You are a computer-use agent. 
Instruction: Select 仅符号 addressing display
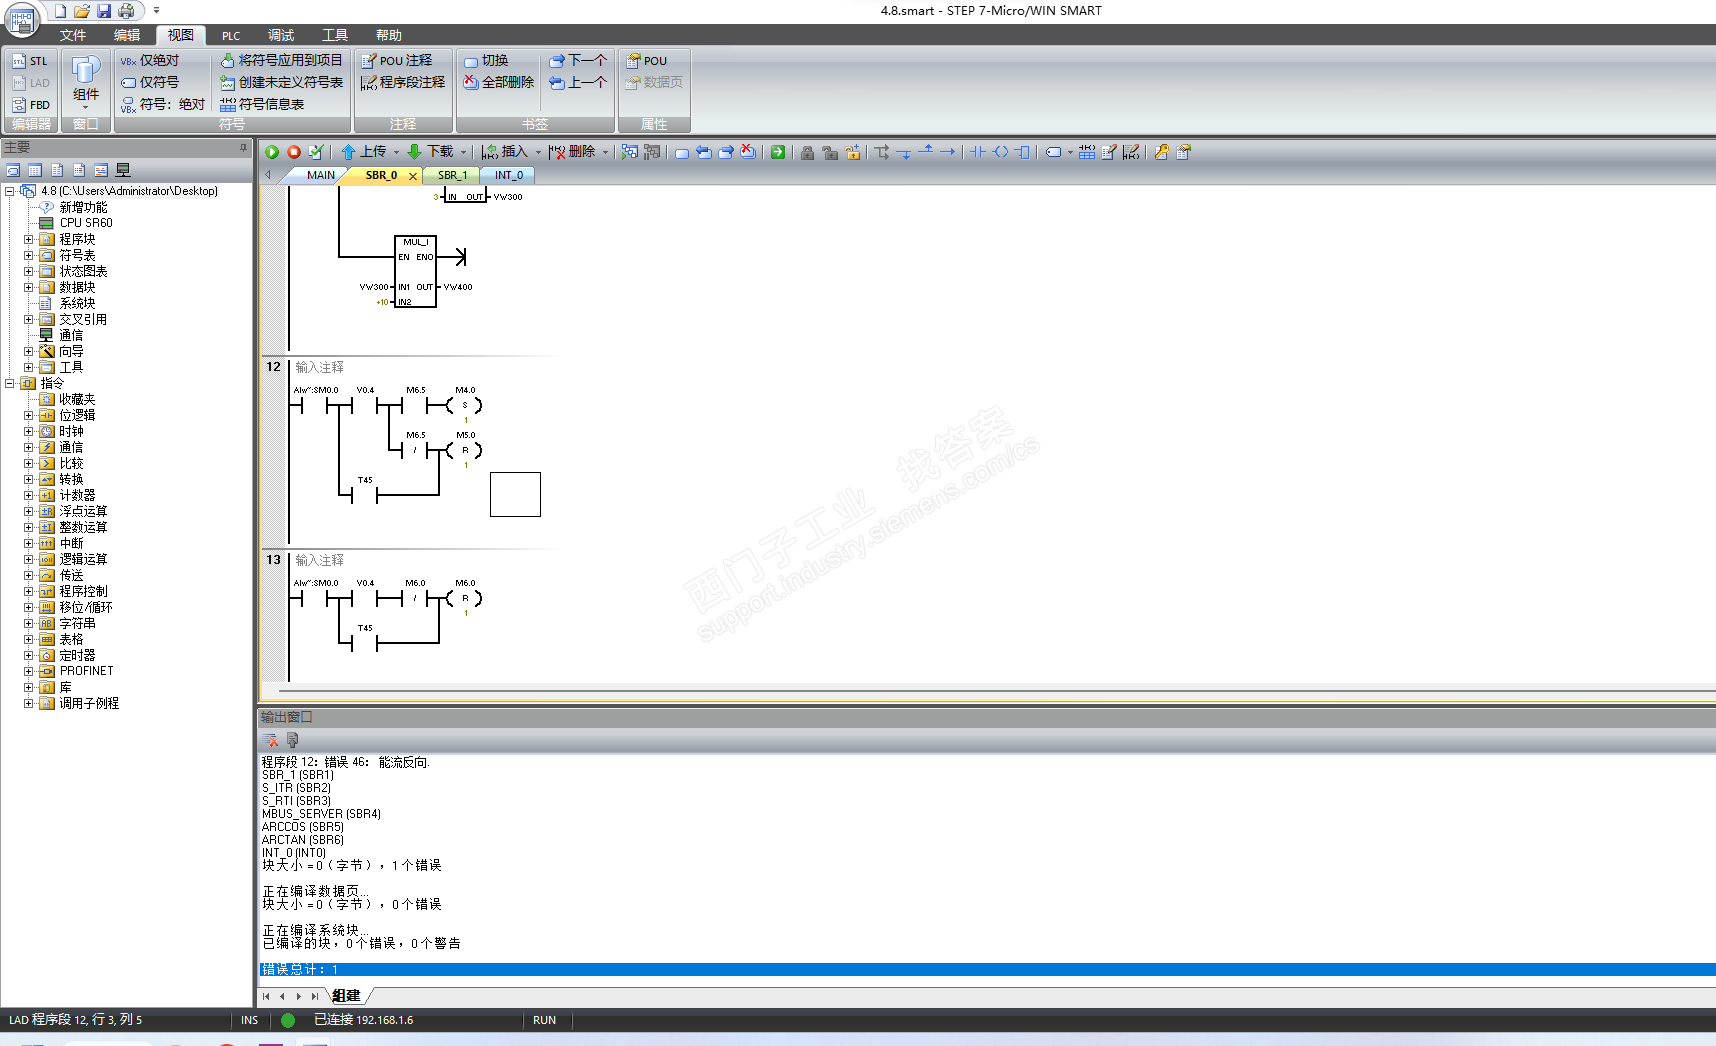[150, 83]
